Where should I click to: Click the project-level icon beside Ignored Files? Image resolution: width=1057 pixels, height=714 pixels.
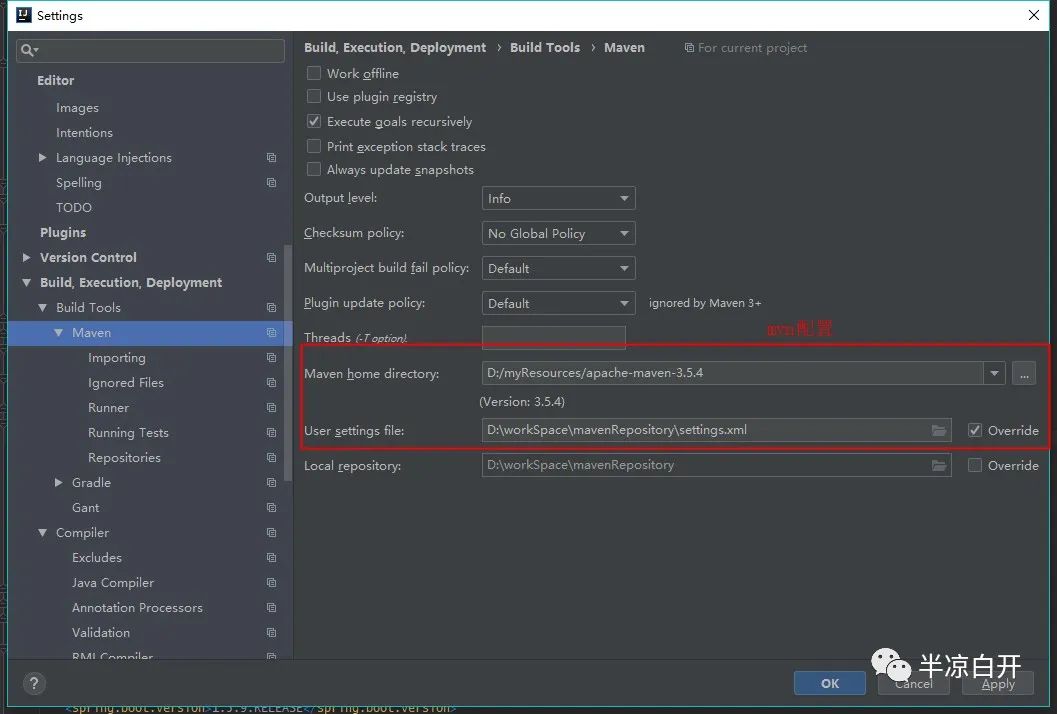pos(271,382)
